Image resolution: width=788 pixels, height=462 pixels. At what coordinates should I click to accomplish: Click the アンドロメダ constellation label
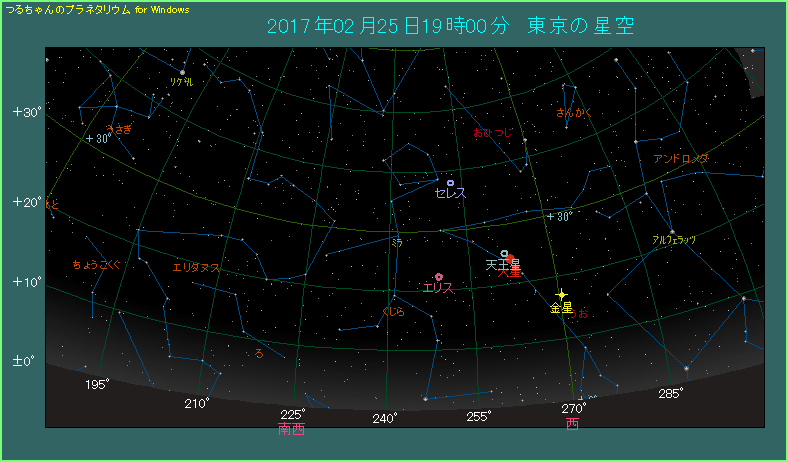pyautogui.click(x=681, y=159)
